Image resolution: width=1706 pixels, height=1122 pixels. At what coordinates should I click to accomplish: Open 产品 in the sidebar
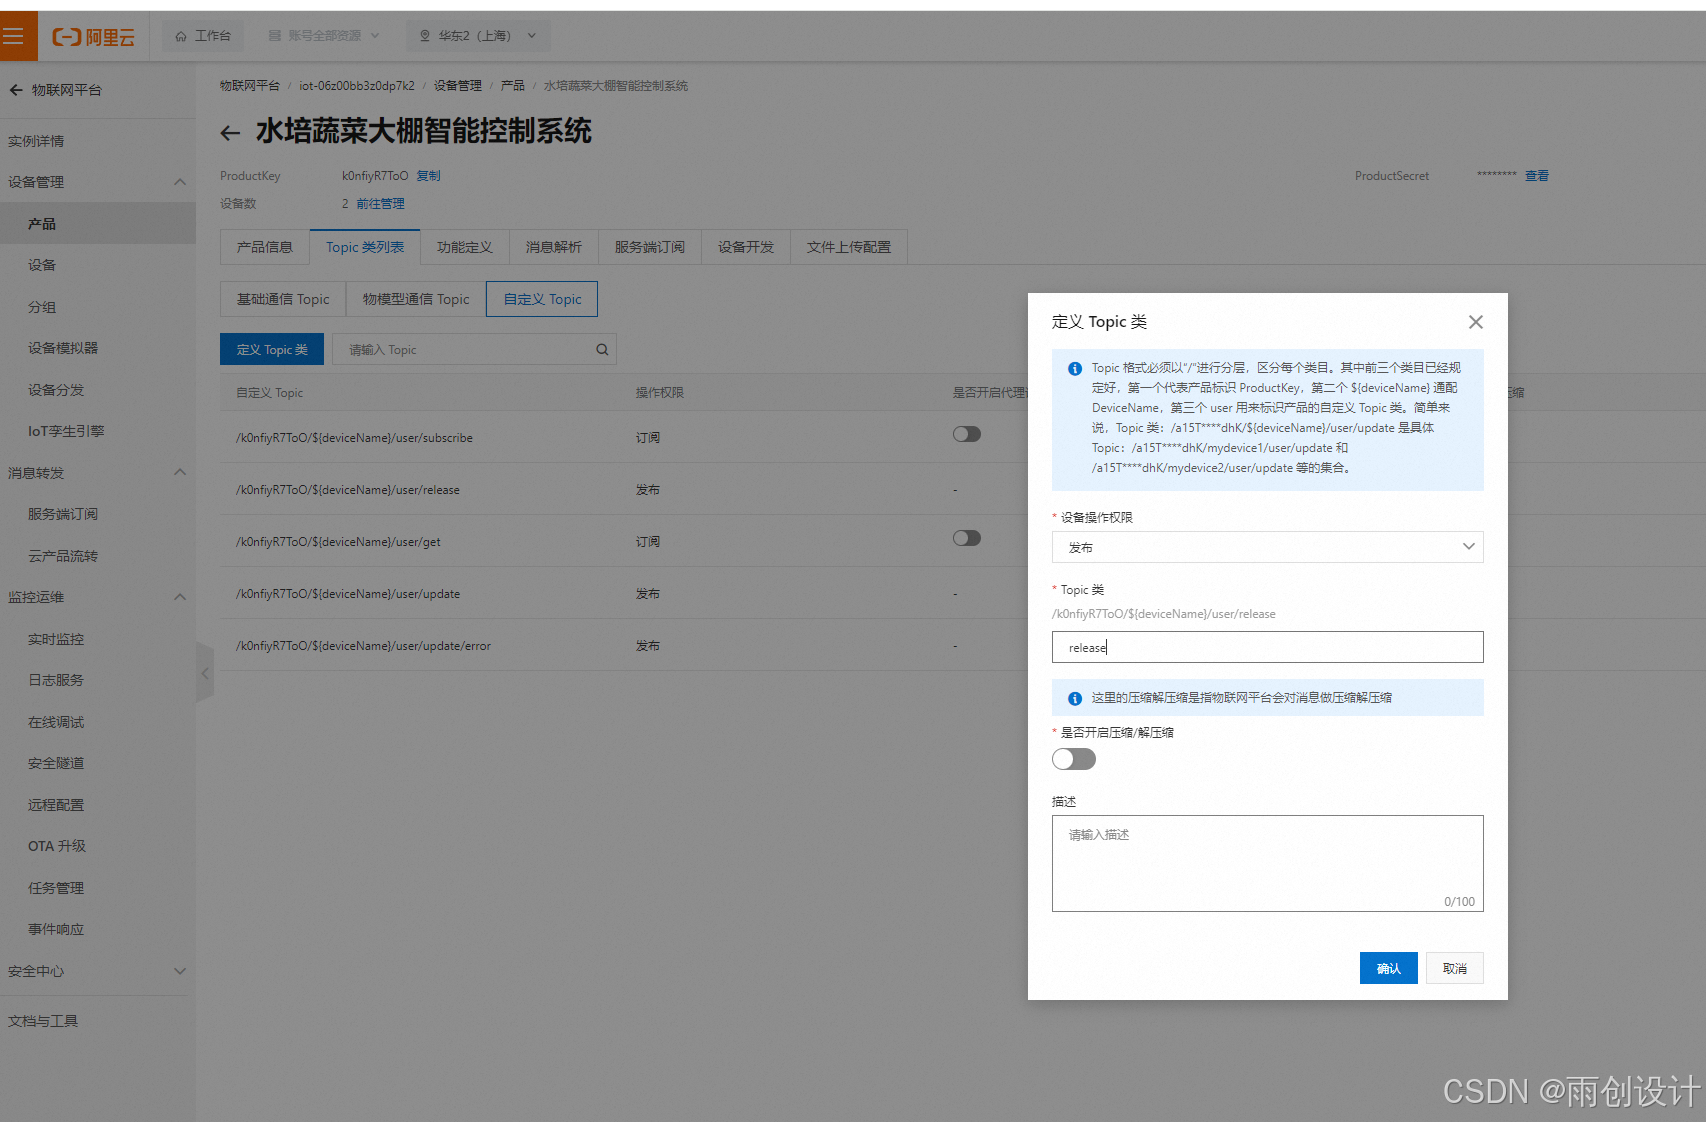98,224
